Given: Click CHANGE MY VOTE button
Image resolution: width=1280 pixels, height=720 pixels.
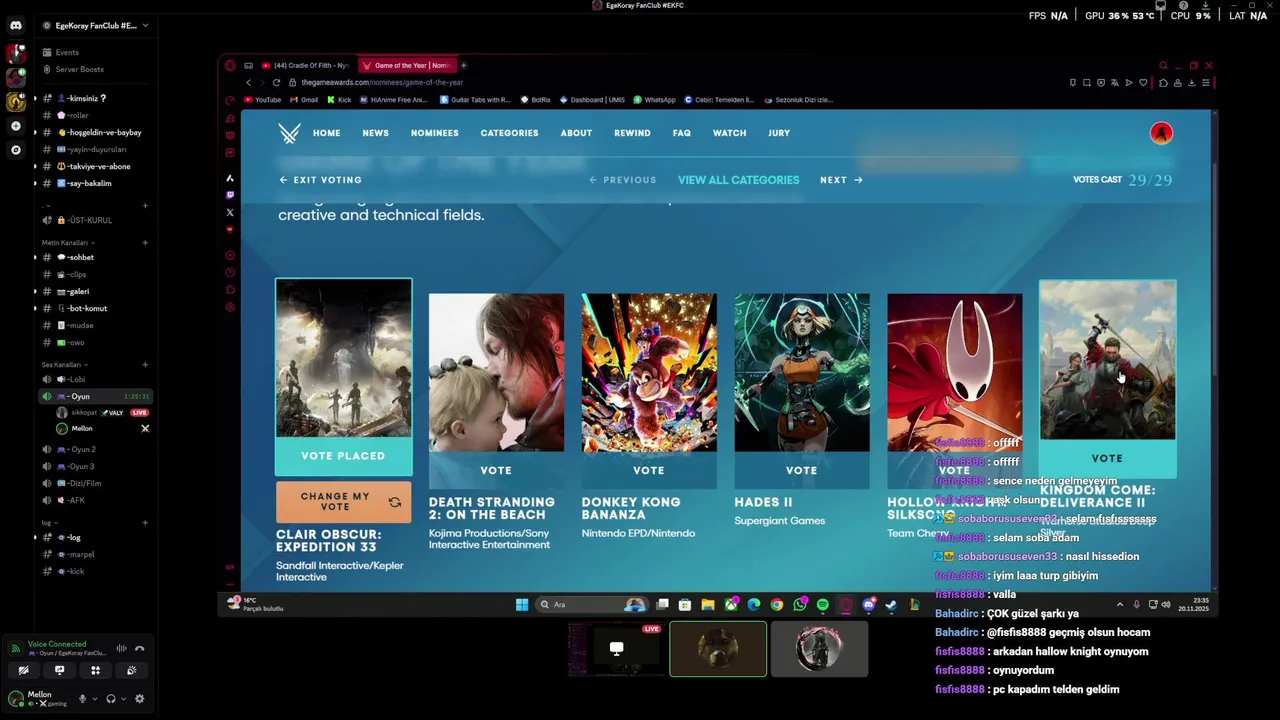Looking at the screenshot, I should click(x=344, y=502).
